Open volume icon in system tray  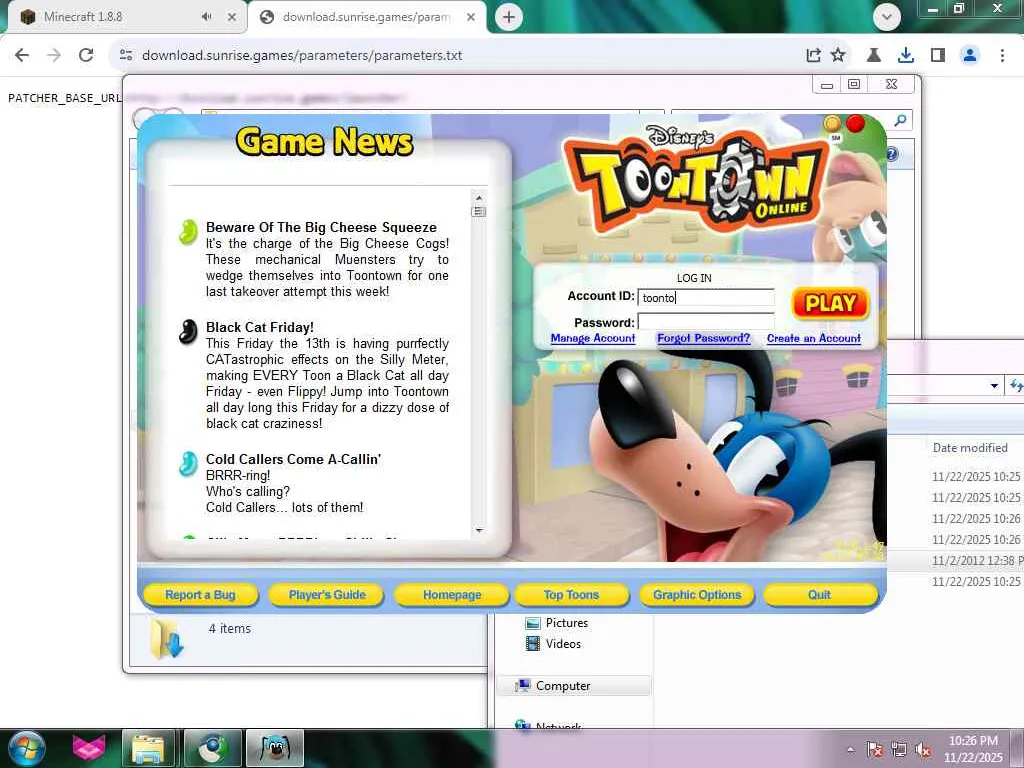point(923,750)
